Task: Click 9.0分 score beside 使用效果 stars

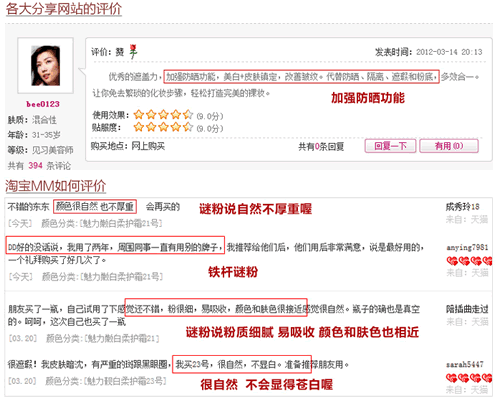Action: 210,116
